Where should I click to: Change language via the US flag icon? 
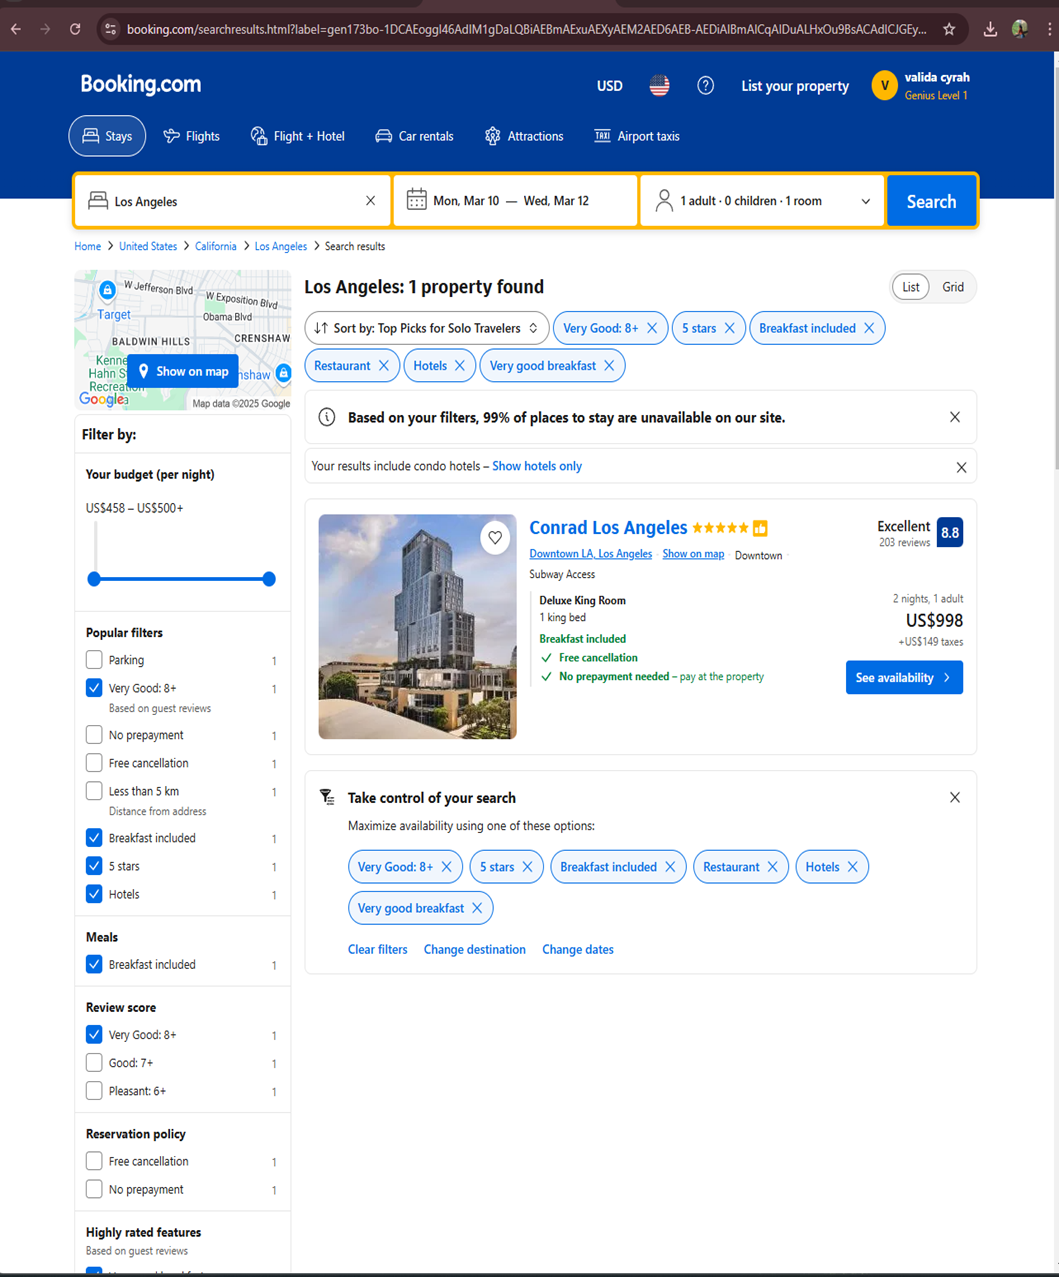(659, 86)
